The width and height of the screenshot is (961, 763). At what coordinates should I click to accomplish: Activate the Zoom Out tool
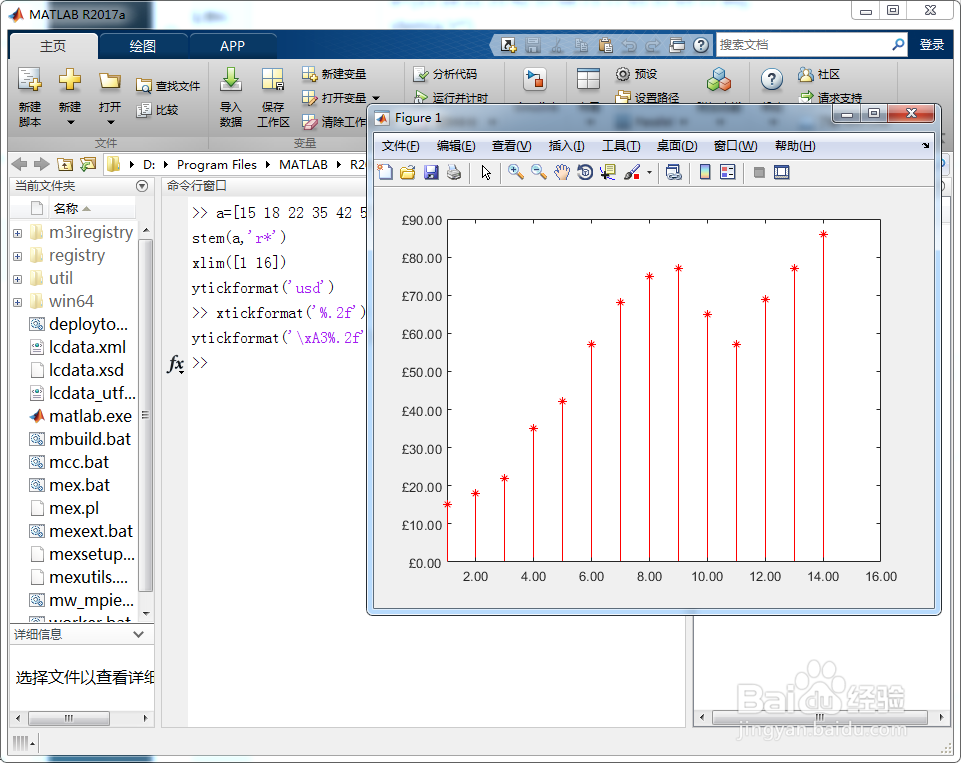tap(539, 173)
